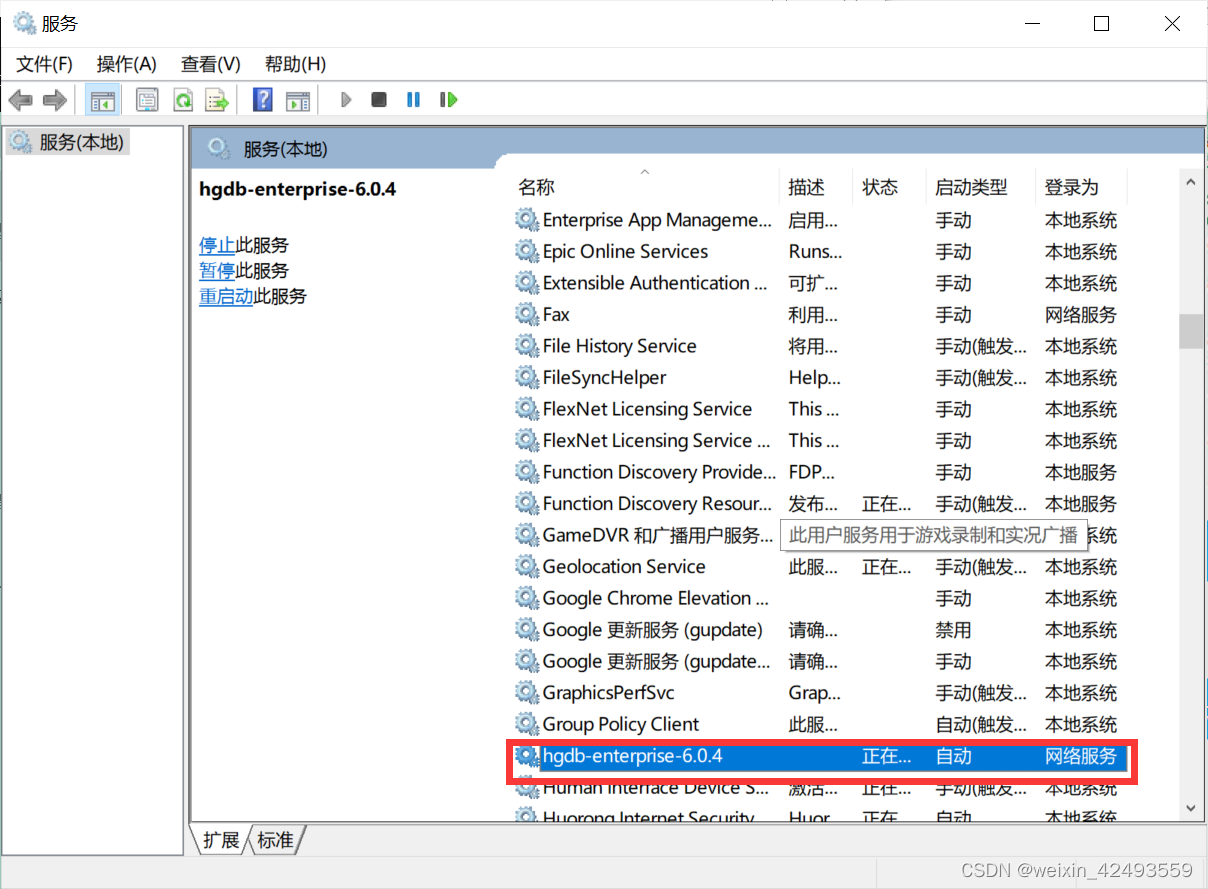Screen dimensions: 1208x889
Task: Open the 查看(V) menu
Action: tap(211, 64)
